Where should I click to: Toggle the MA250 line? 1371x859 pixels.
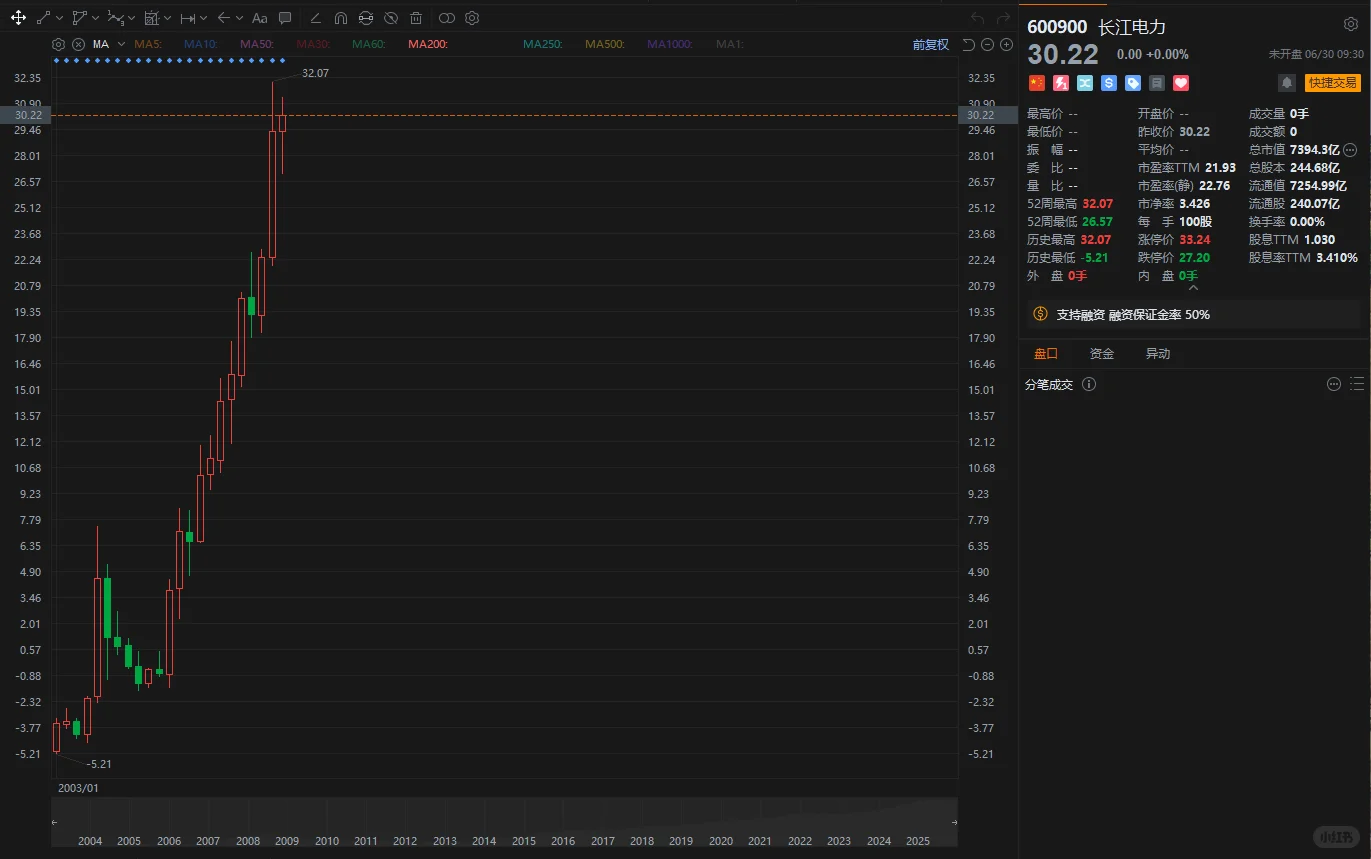(543, 44)
